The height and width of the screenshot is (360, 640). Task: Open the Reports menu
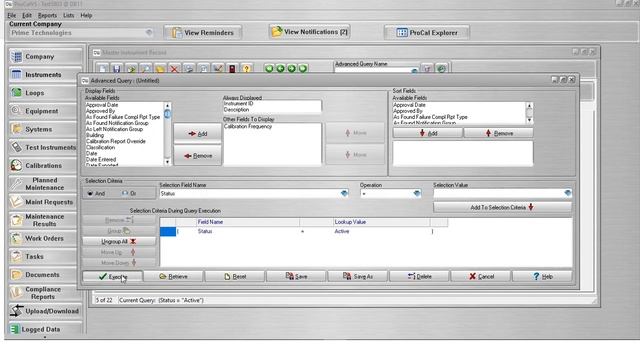pyautogui.click(x=47, y=15)
